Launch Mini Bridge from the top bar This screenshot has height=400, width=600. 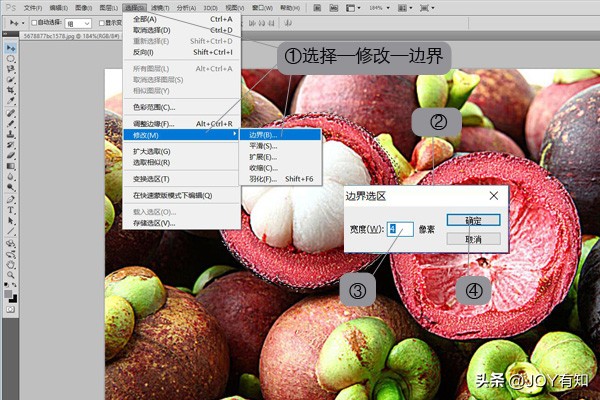point(334,8)
